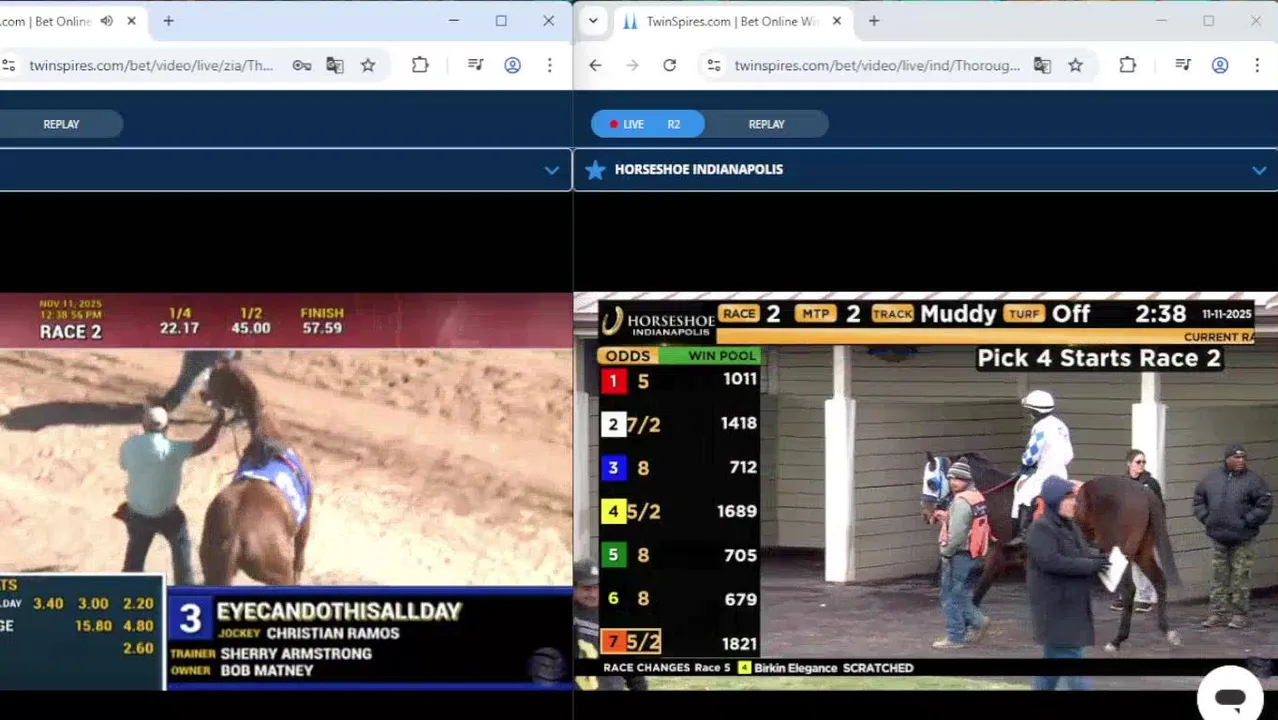
Task: Expand the Horseshoe Indianapolis track chevron
Action: (x=1259, y=170)
